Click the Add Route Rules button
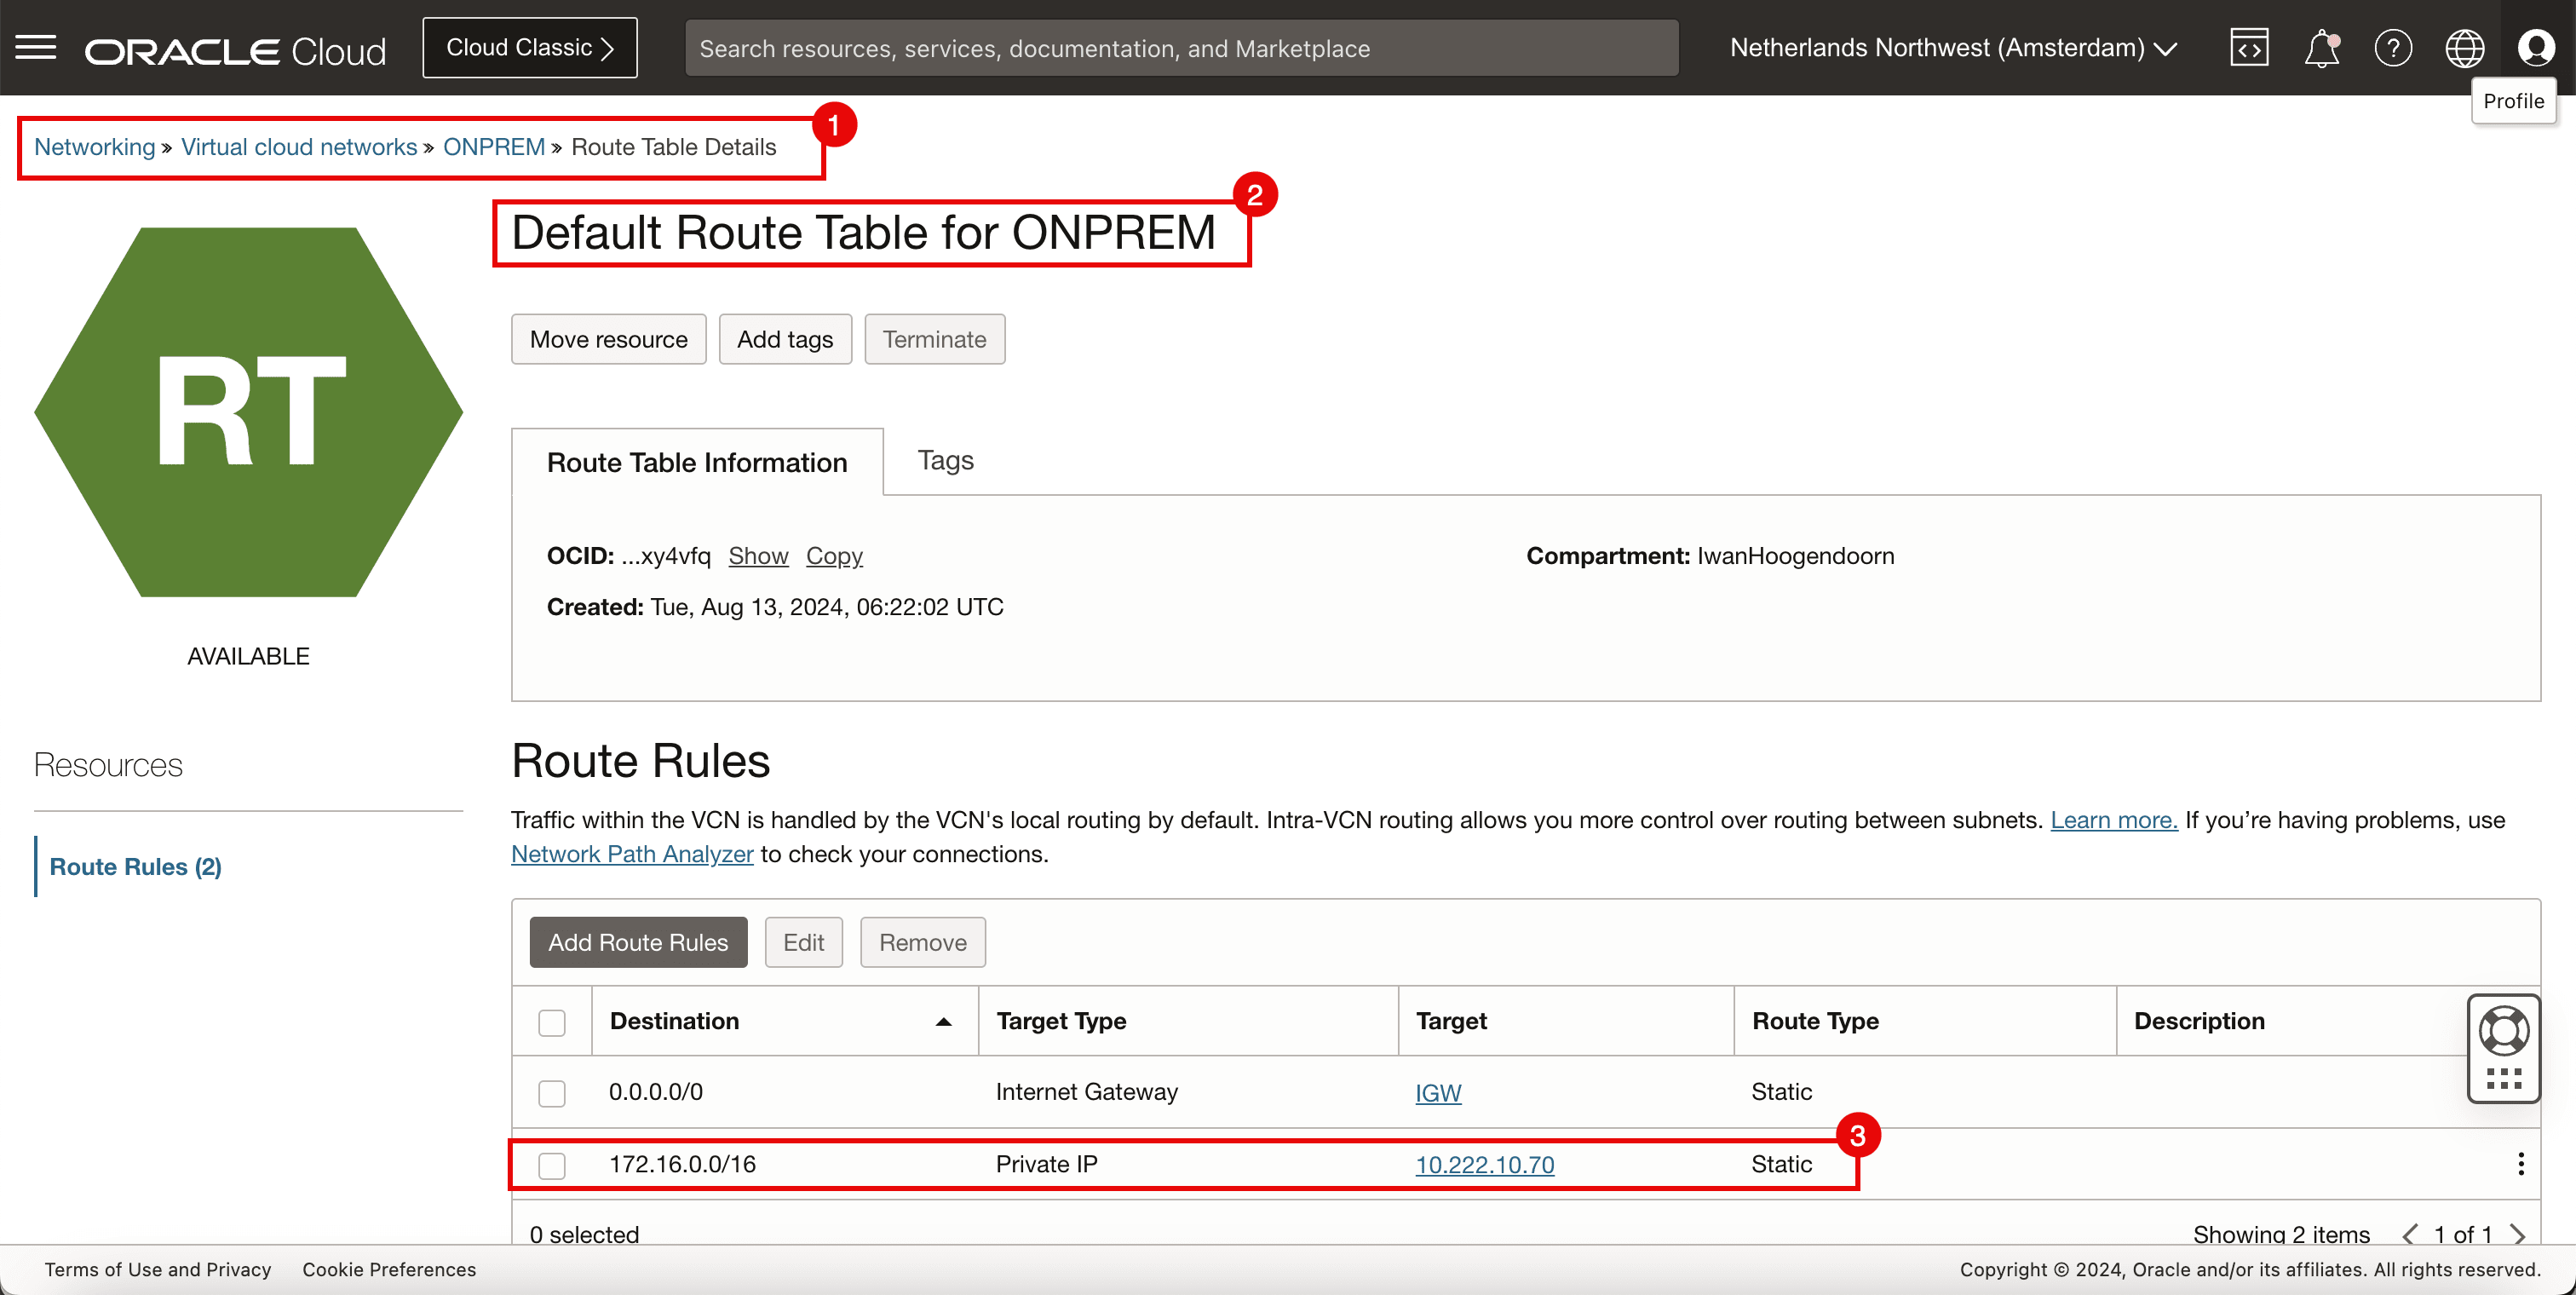The image size is (2576, 1295). (x=638, y=942)
